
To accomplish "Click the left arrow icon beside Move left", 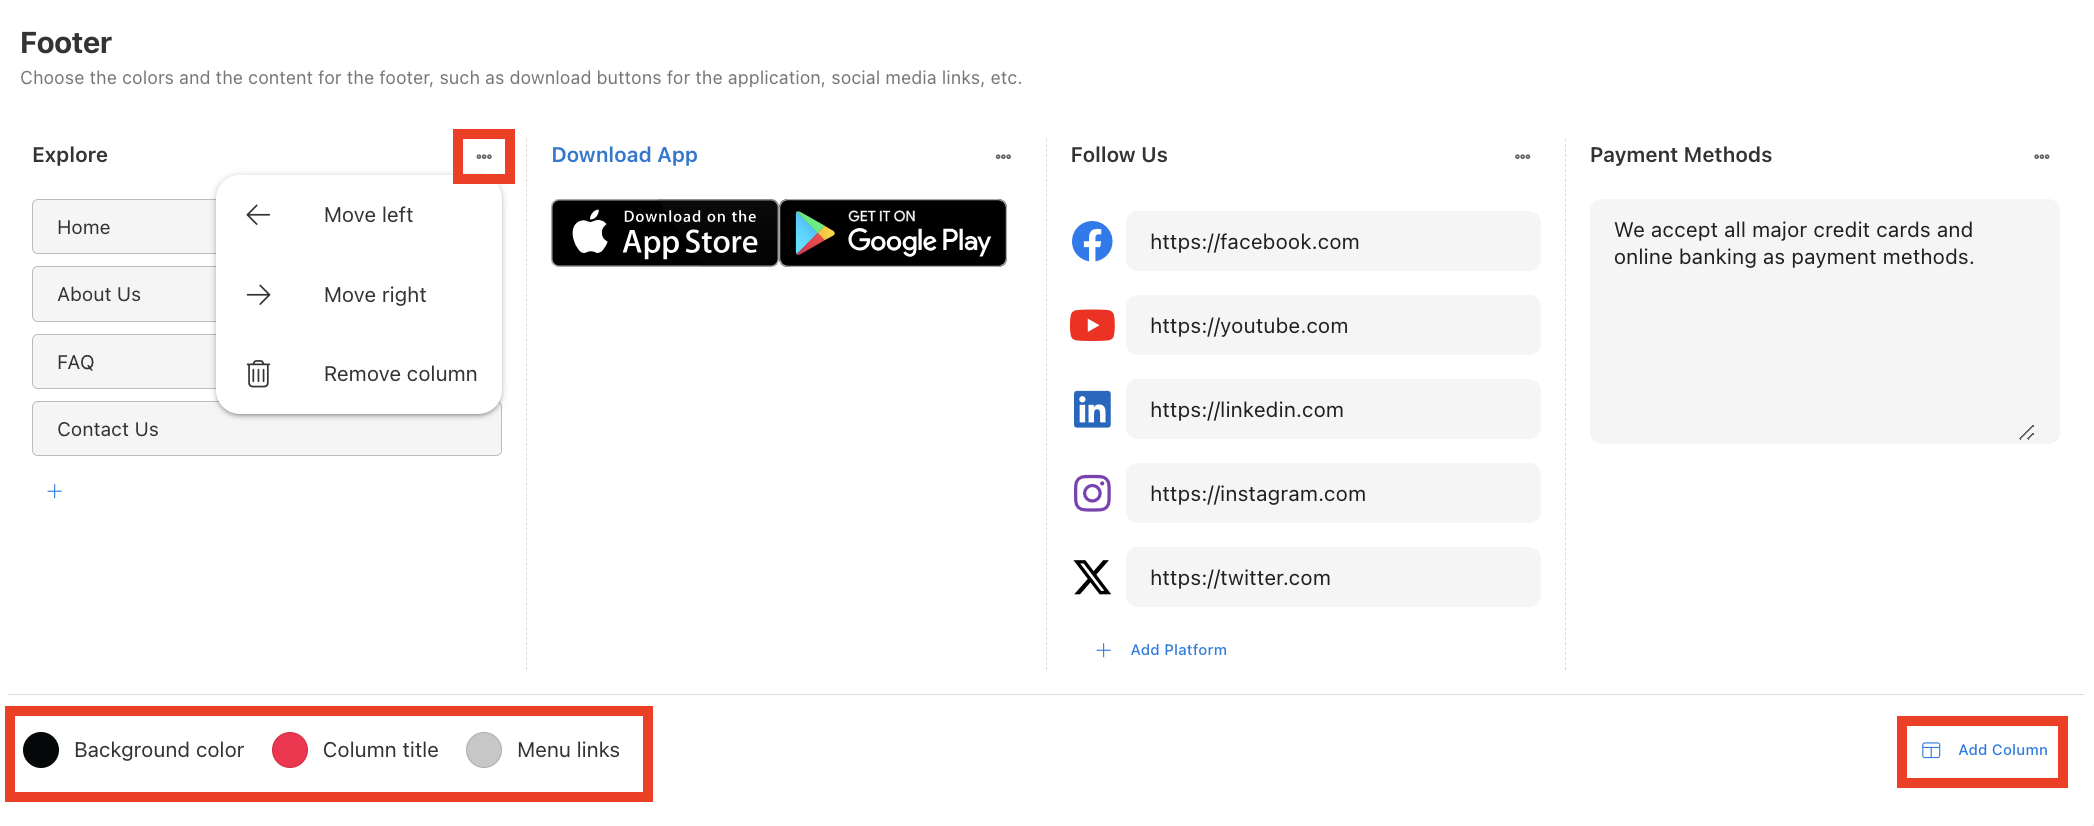I will (258, 215).
